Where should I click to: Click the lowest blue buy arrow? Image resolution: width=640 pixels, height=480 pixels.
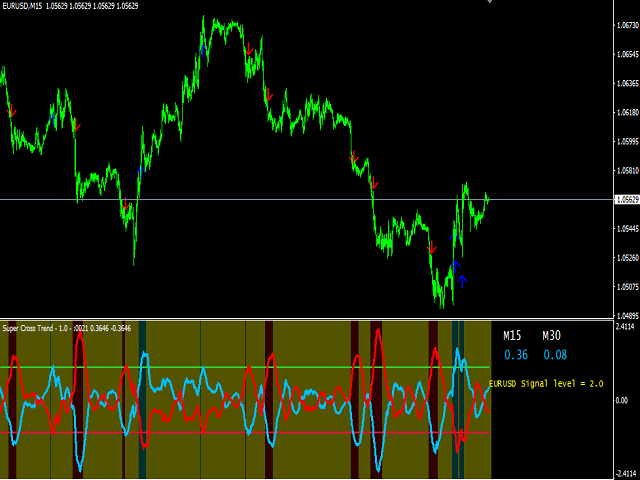pyautogui.click(x=463, y=280)
